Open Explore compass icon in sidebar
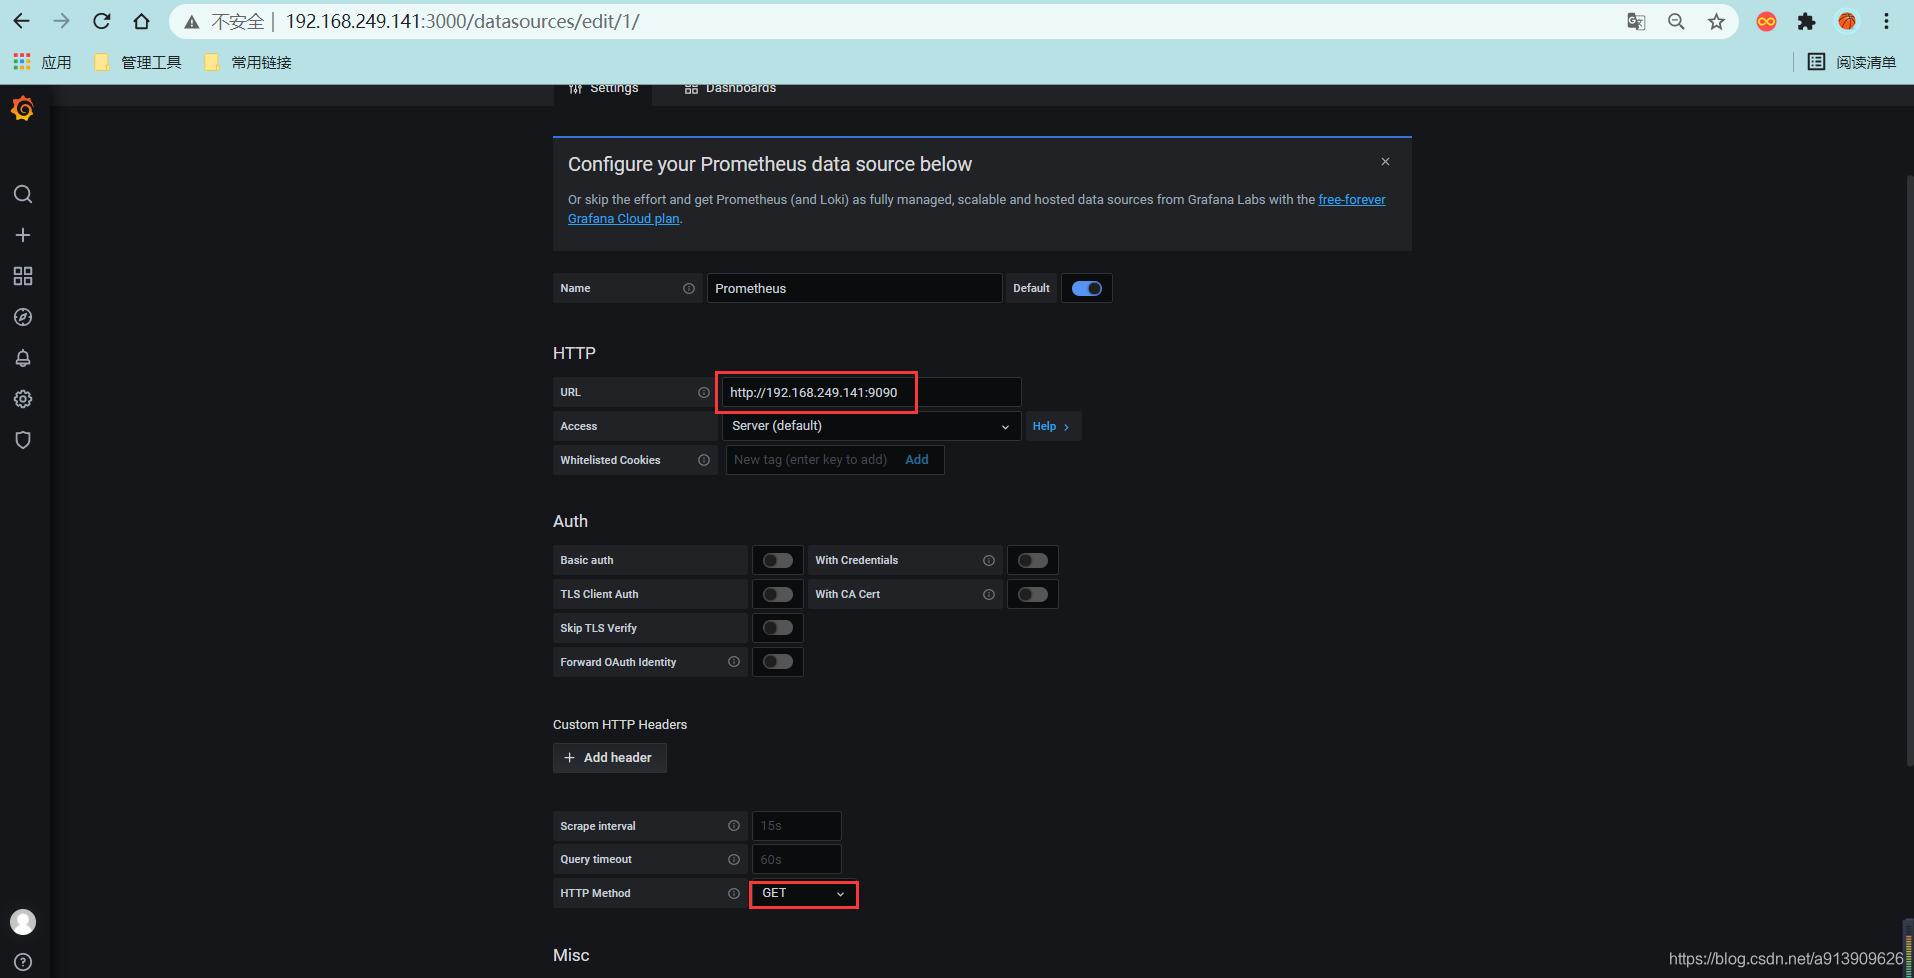Image resolution: width=1914 pixels, height=978 pixels. coord(23,317)
